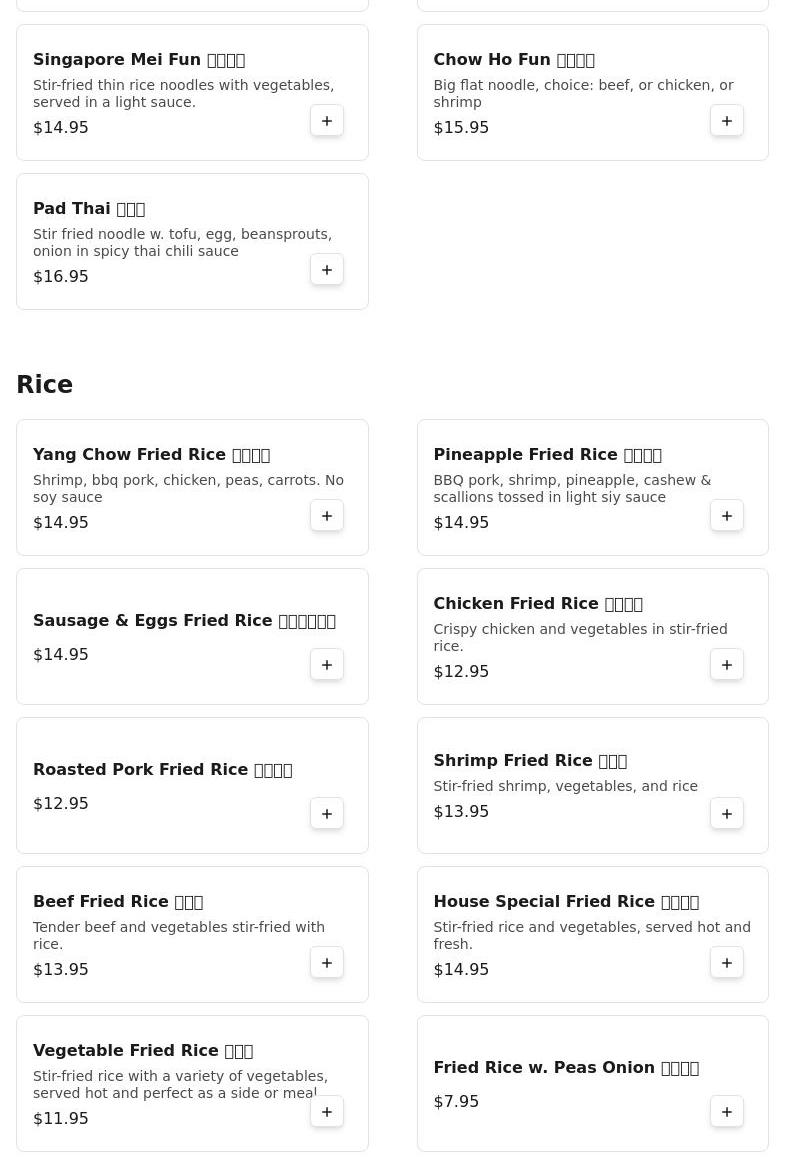Select Yang Chow Fried Rice title

(x=151, y=455)
